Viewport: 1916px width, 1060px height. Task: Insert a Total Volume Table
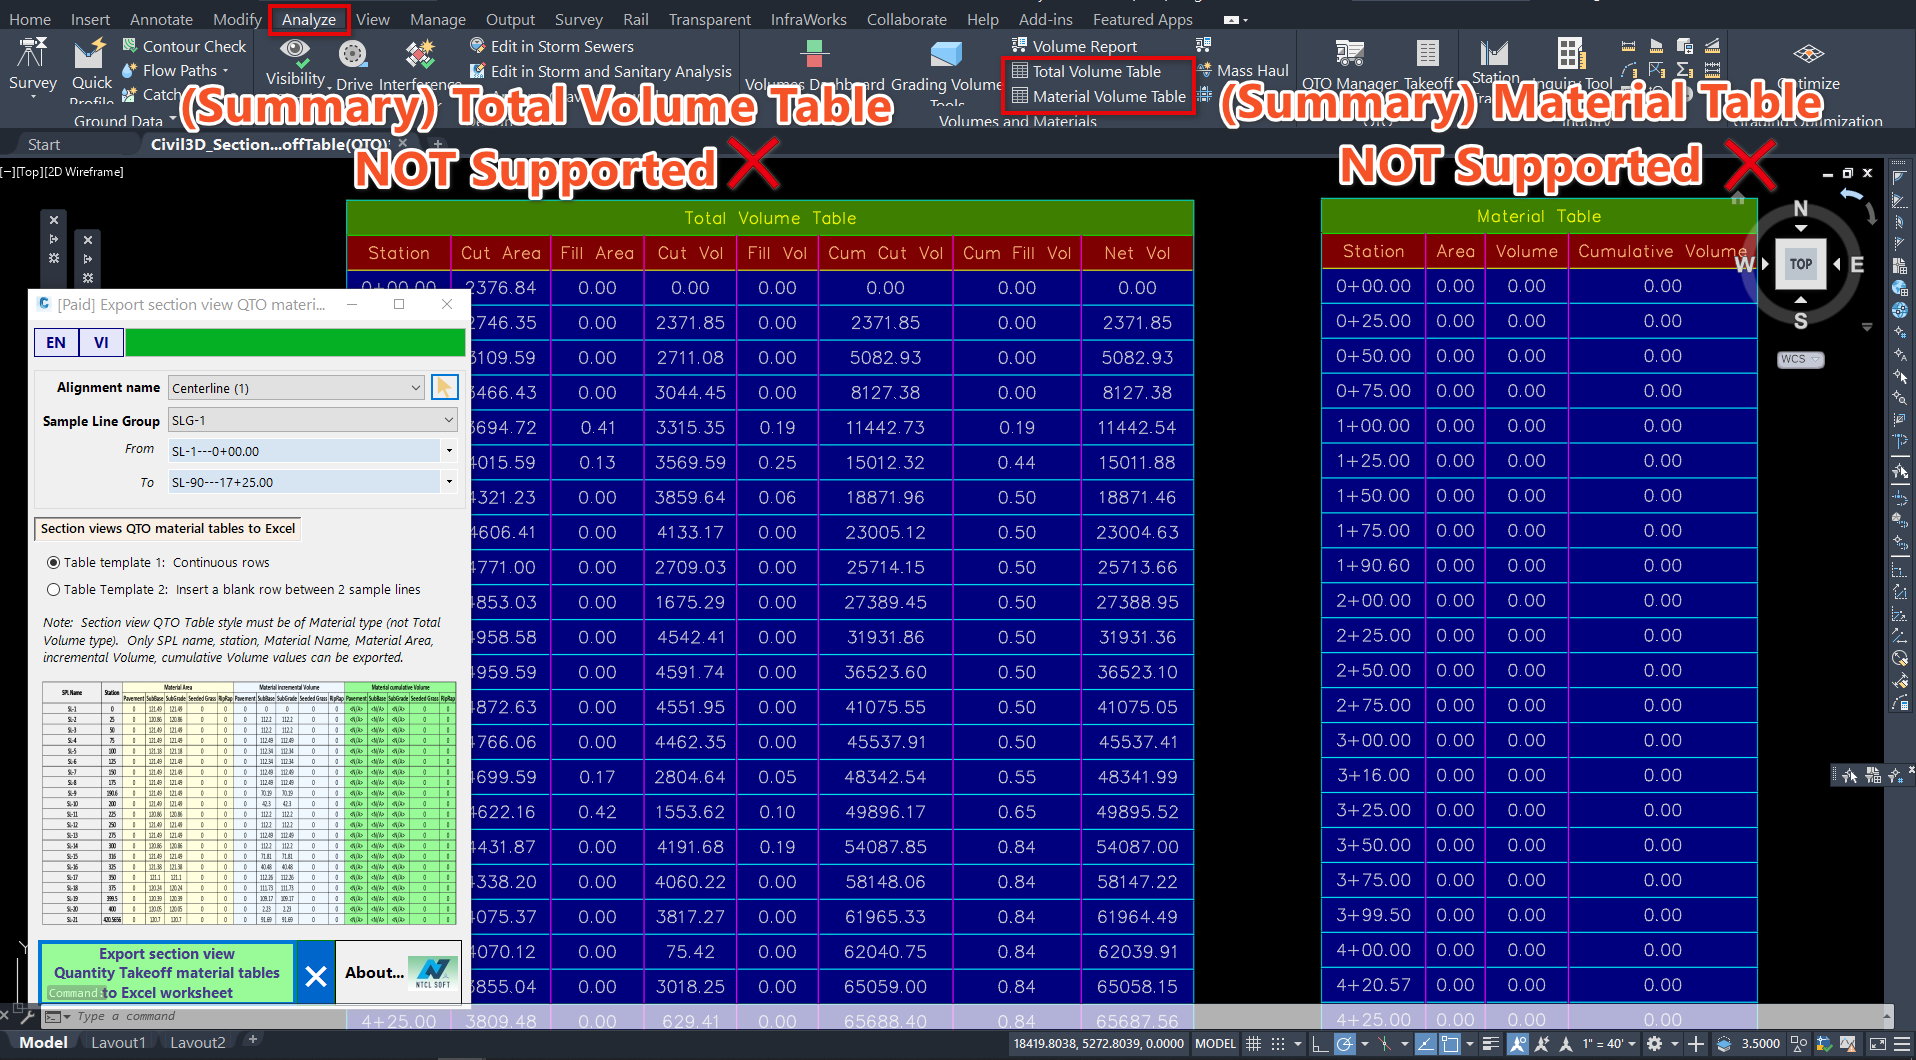(x=1086, y=71)
